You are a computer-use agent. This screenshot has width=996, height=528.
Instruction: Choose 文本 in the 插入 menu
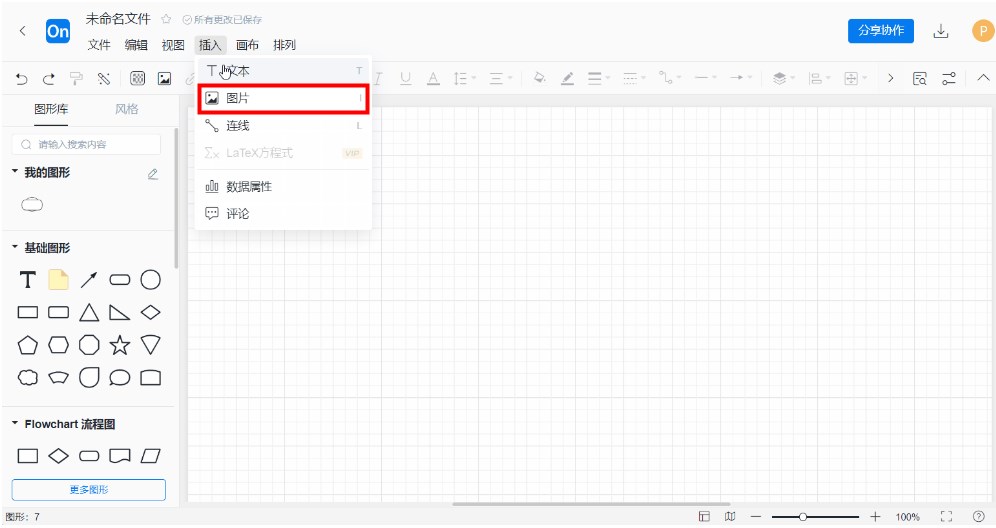tap(283, 71)
